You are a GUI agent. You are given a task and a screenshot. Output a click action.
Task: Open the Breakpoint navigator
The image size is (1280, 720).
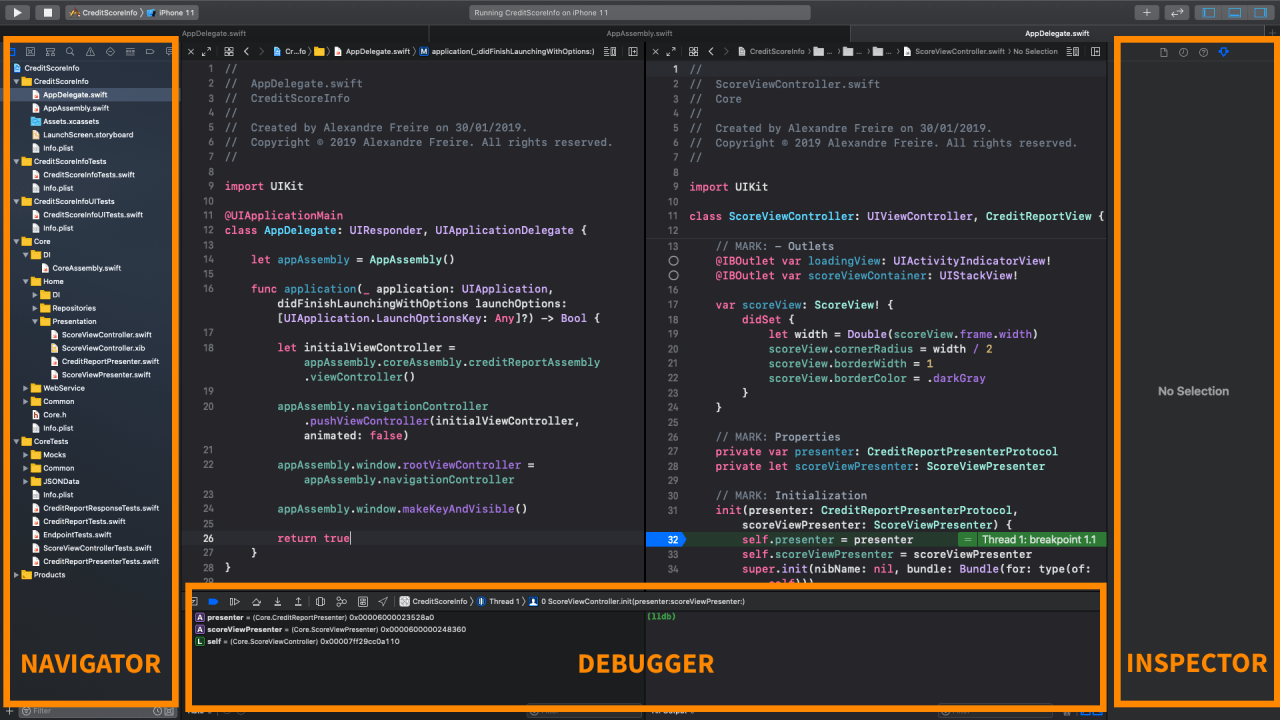point(149,51)
